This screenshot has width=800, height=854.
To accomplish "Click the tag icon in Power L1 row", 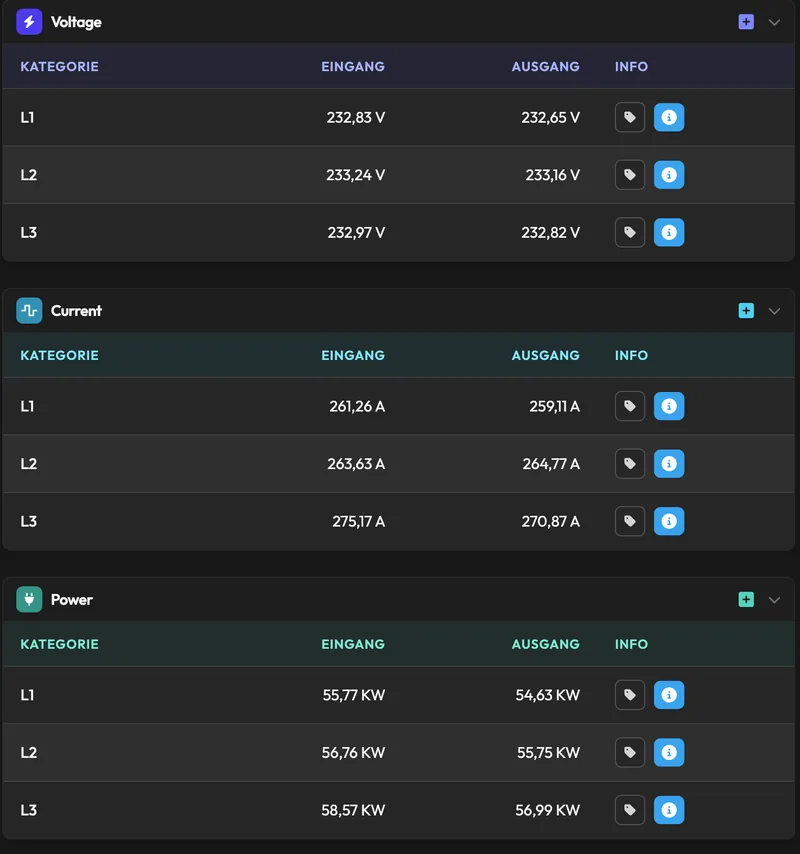I will pyautogui.click(x=630, y=694).
